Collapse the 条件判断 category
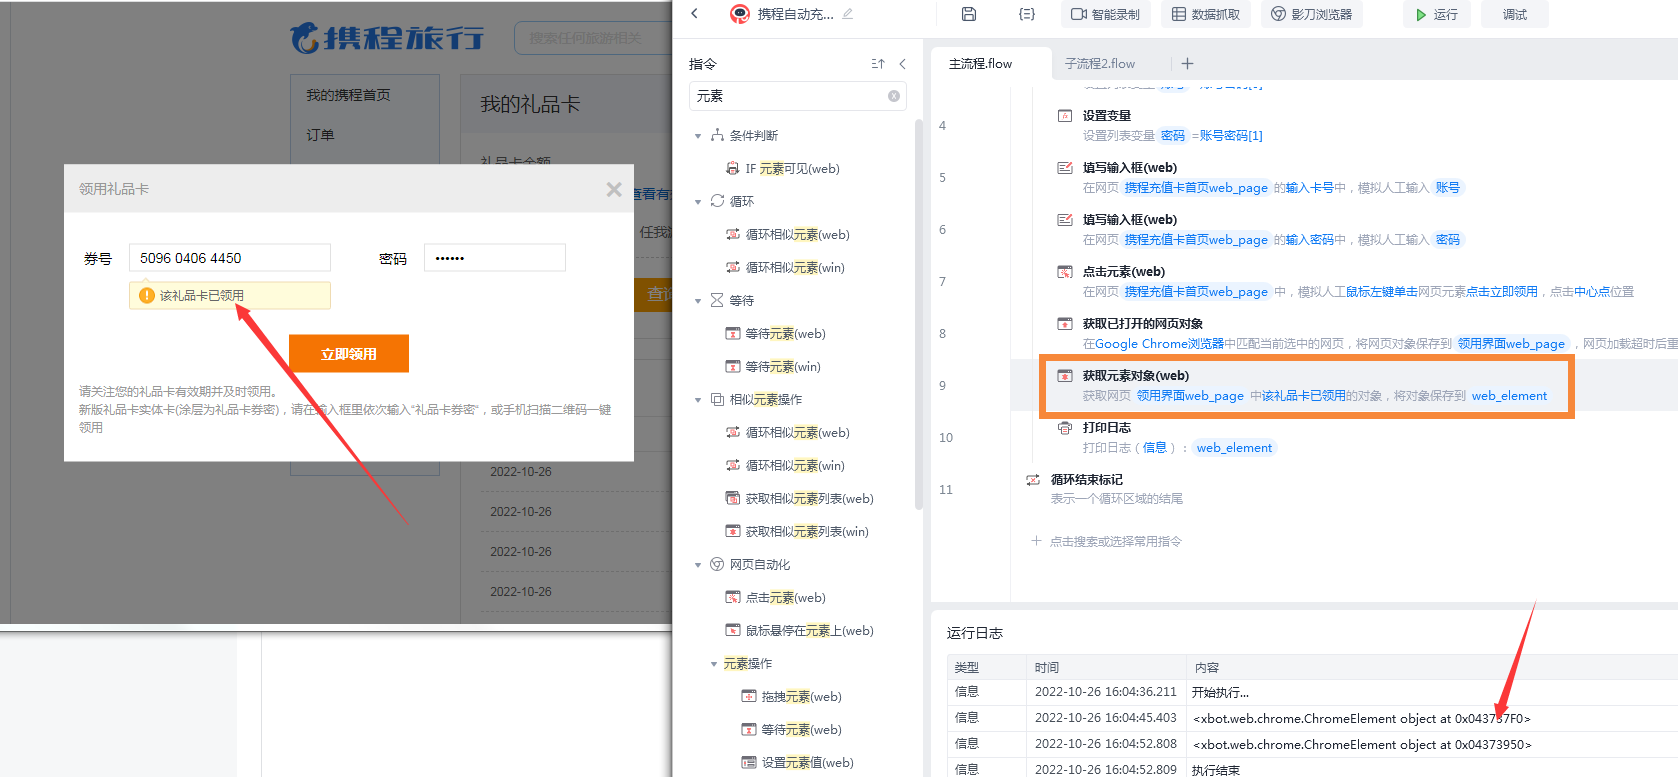 click(x=698, y=136)
